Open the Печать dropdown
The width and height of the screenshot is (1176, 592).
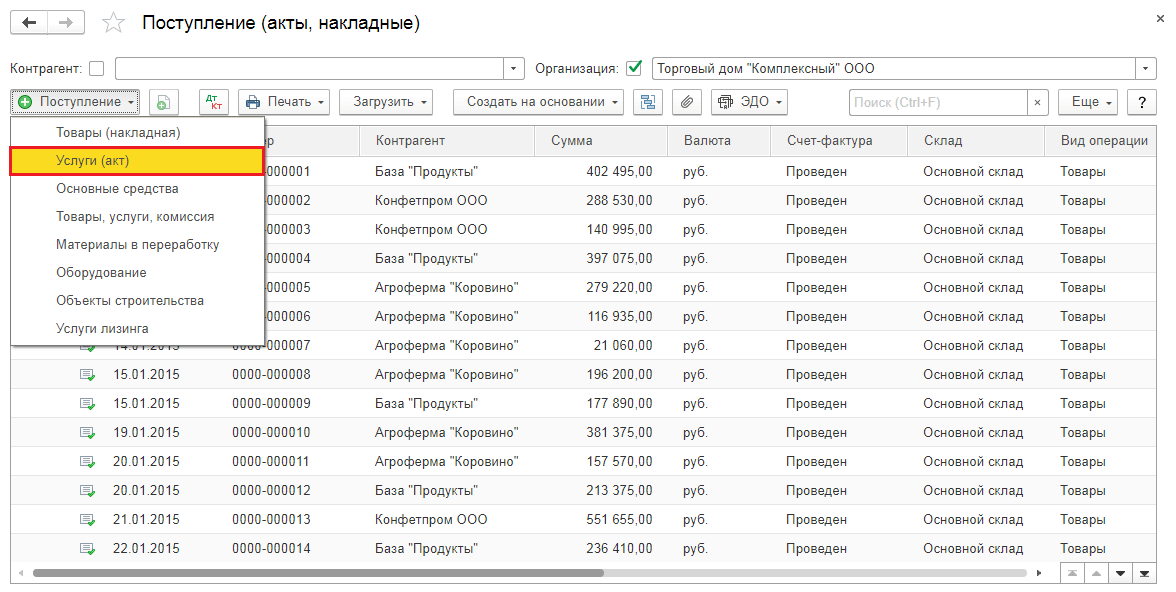pos(285,102)
